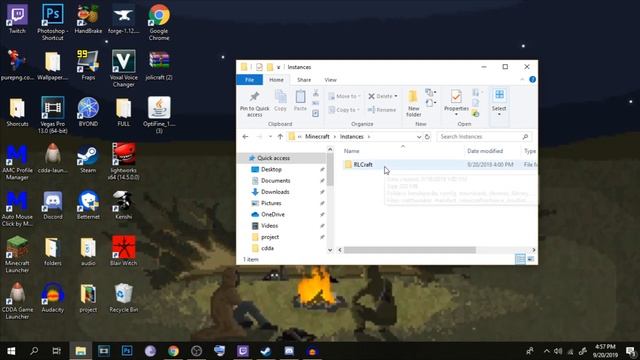Open Minecraft Launcher desktop icon
Viewport: 640px width, 360px height.
[17, 254]
